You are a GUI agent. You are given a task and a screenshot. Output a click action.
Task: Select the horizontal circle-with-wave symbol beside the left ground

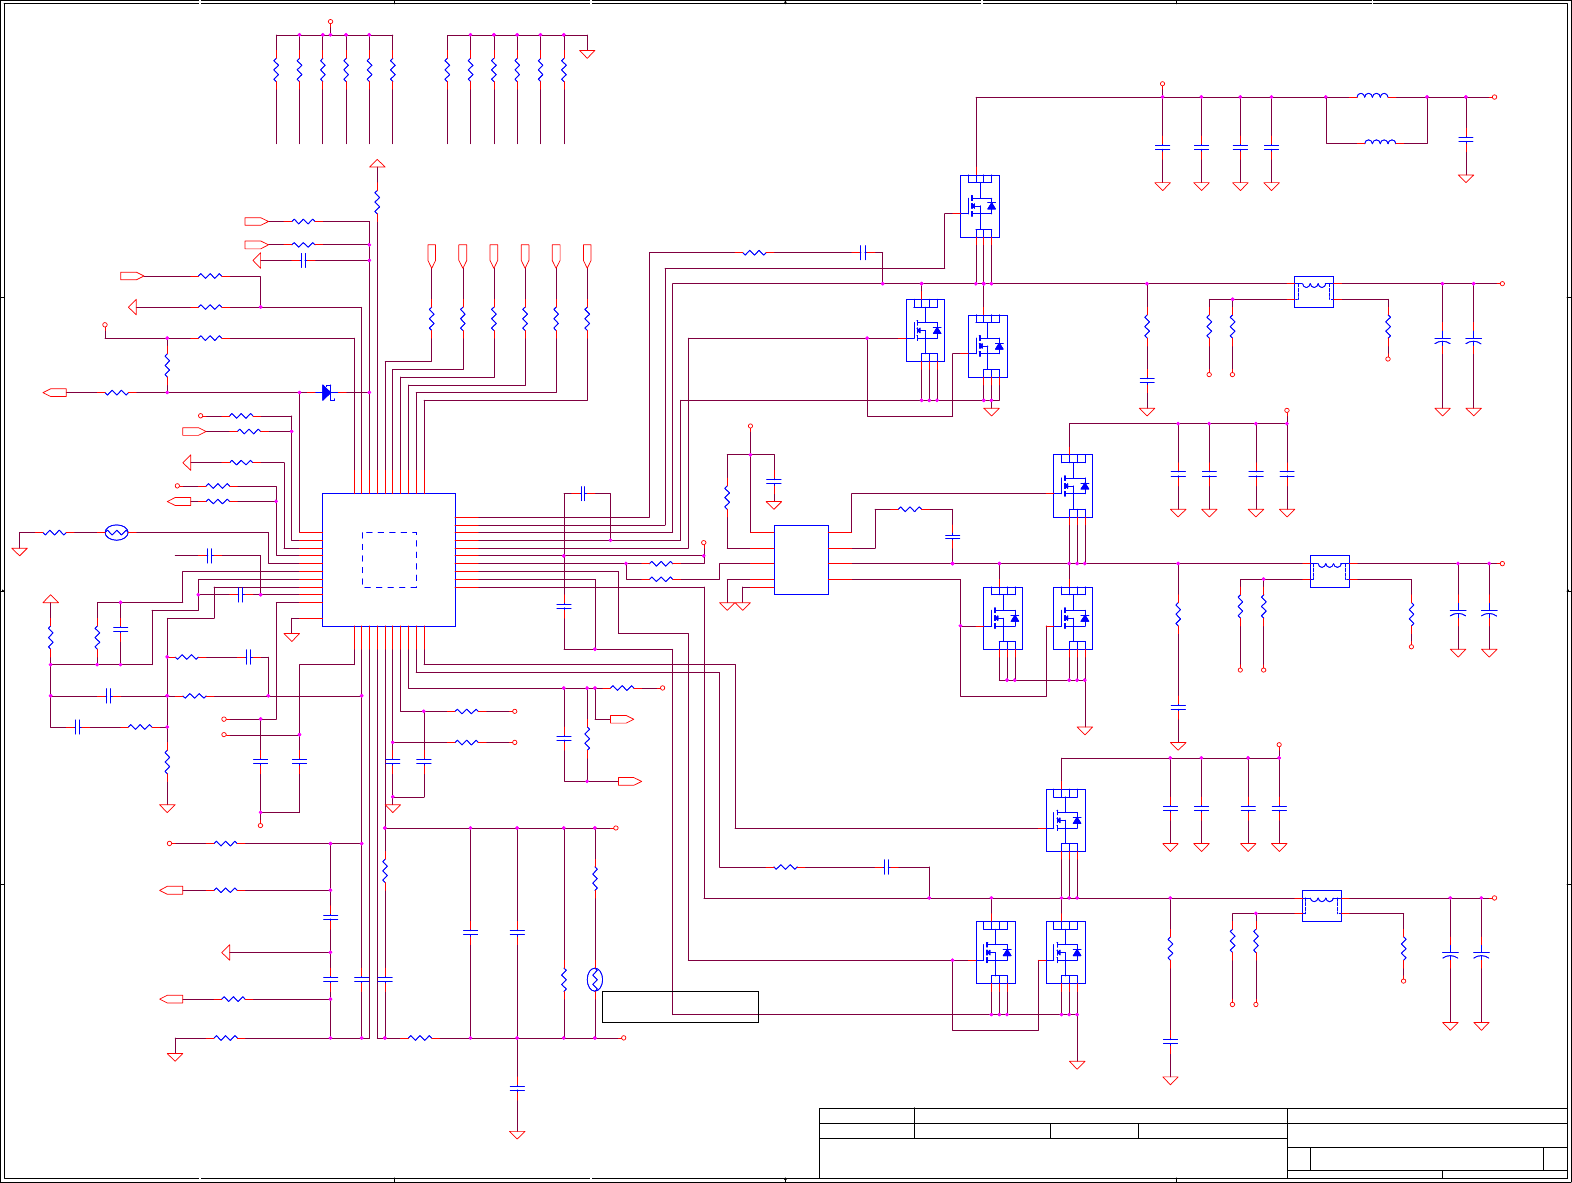click(x=117, y=533)
